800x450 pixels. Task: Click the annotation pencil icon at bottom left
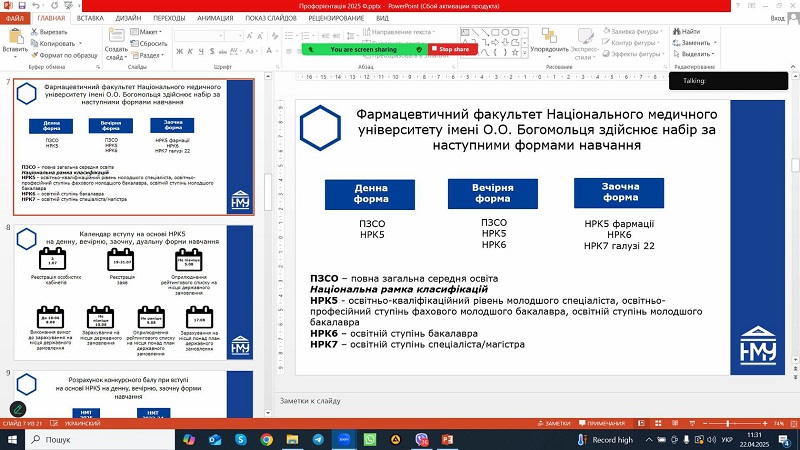pyautogui.click(x=18, y=409)
